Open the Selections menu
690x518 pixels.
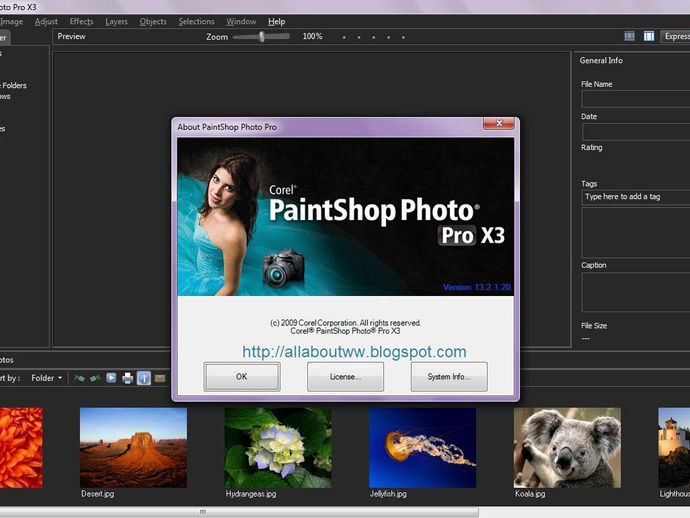tap(196, 22)
